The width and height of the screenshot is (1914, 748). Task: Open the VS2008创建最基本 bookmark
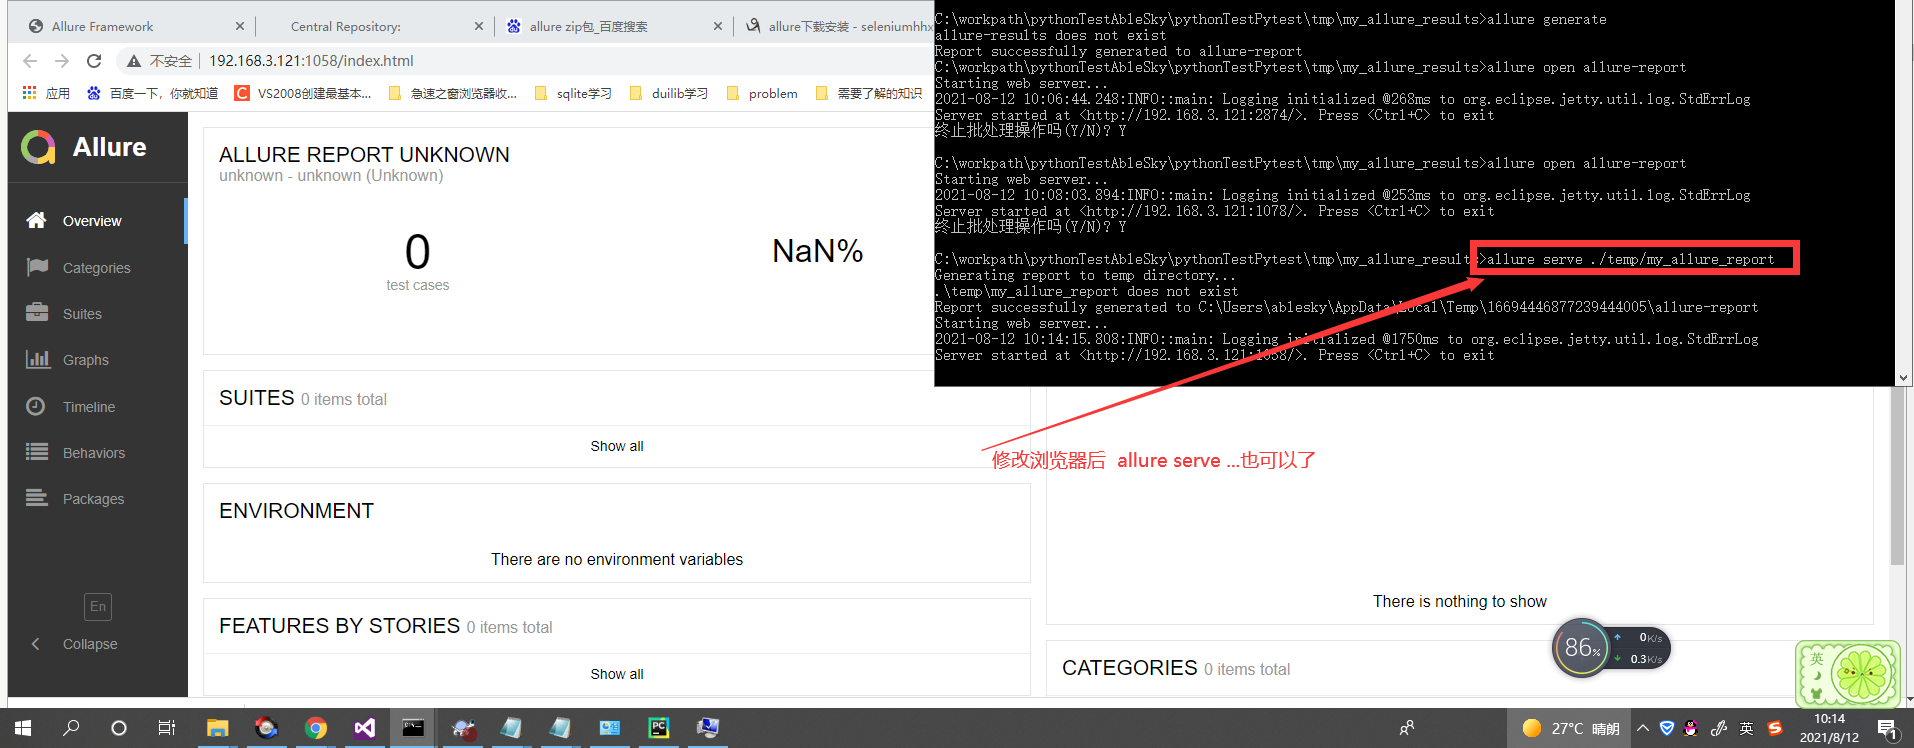[x=303, y=93]
